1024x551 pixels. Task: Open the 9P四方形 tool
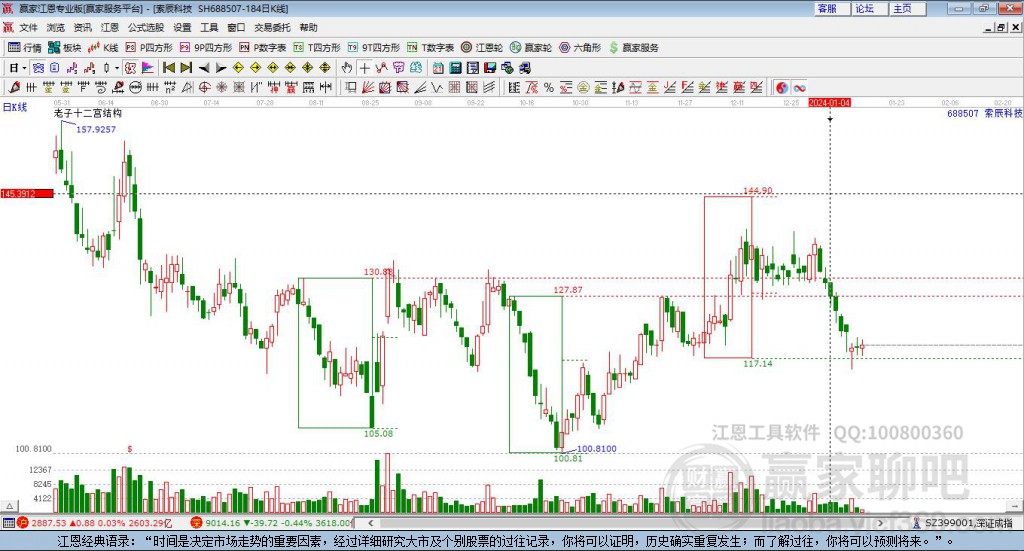(x=206, y=48)
